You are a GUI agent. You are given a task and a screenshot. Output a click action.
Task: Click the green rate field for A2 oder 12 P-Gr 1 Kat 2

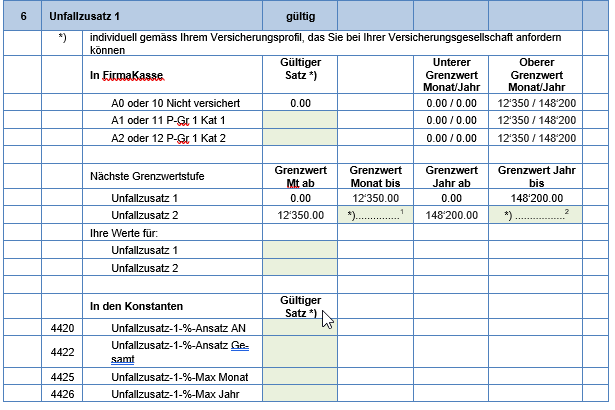tap(300, 136)
